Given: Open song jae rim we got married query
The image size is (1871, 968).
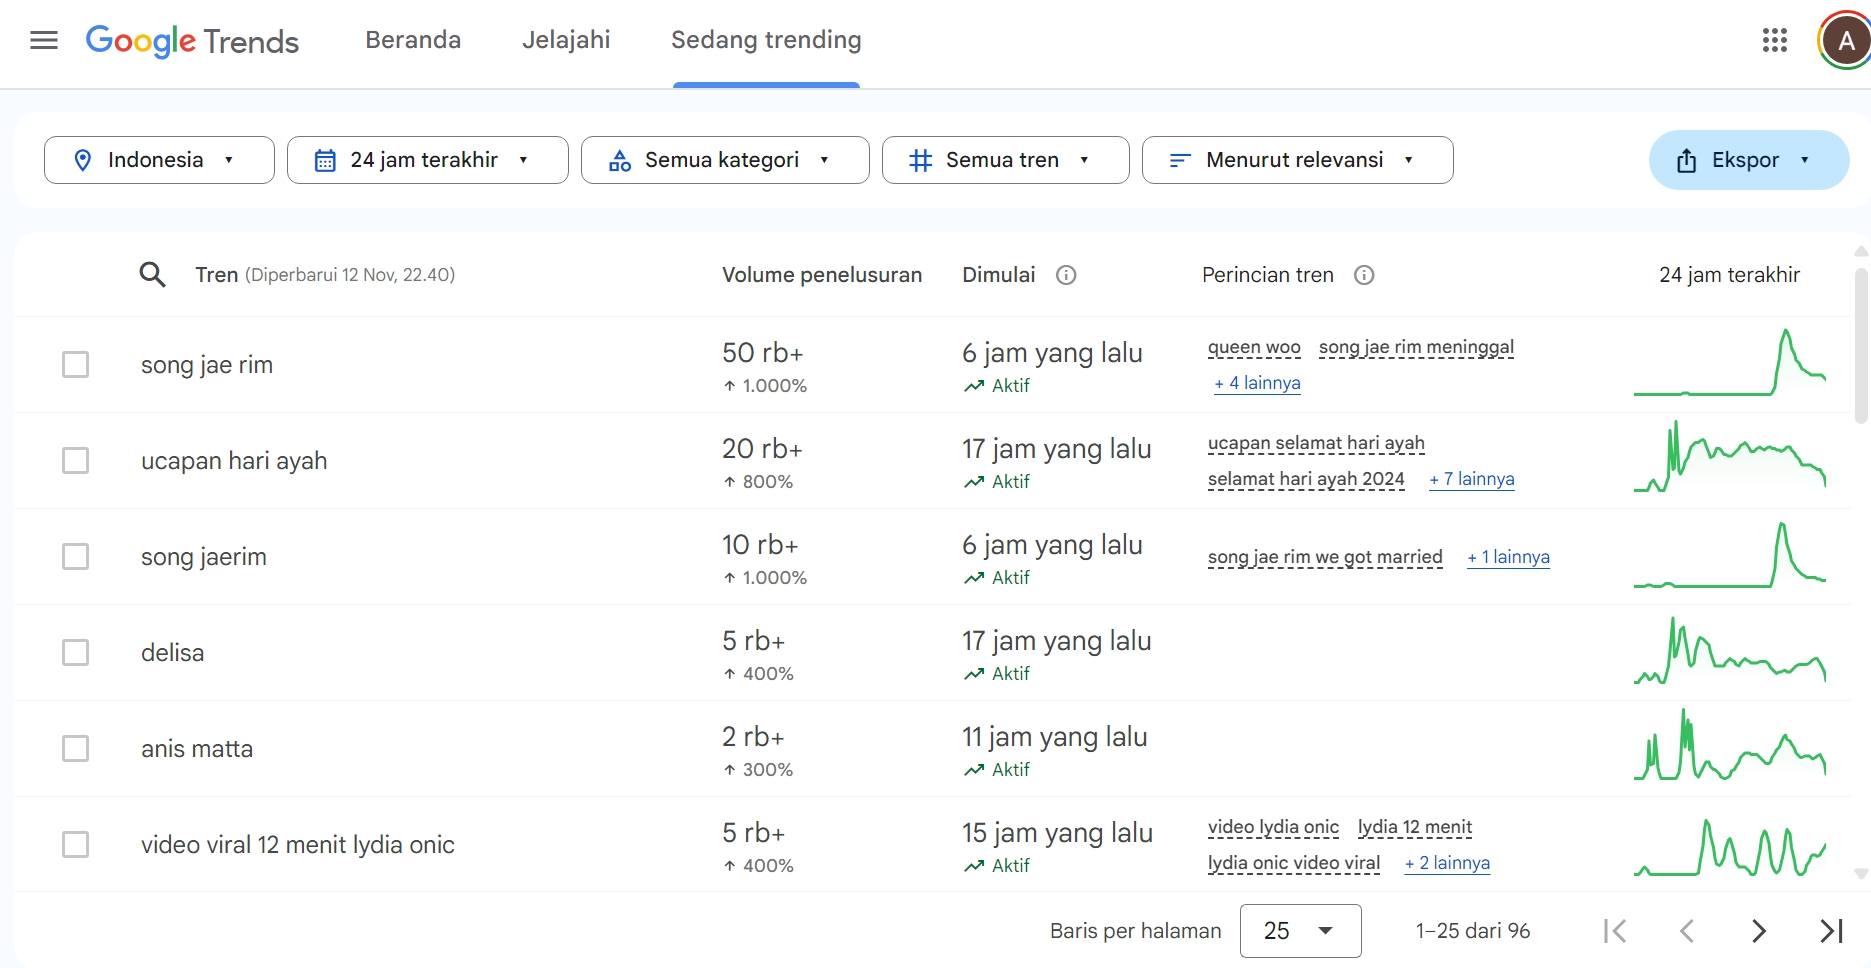Looking at the screenshot, I should click(x=1325, y=557).
